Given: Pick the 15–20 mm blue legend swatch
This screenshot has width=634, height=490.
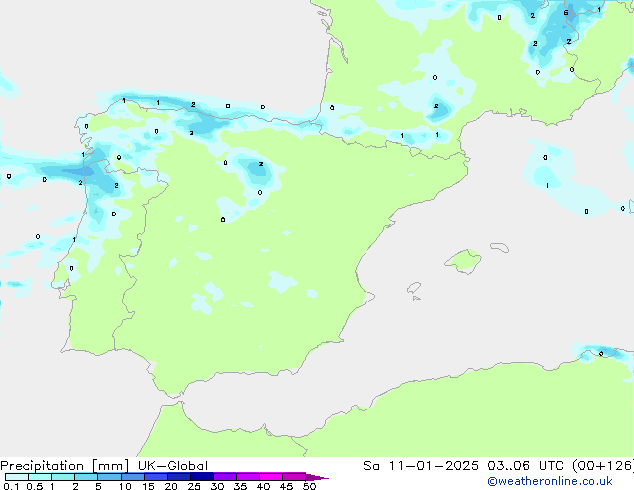Looking at the screenshot, I should coord(155,477).
